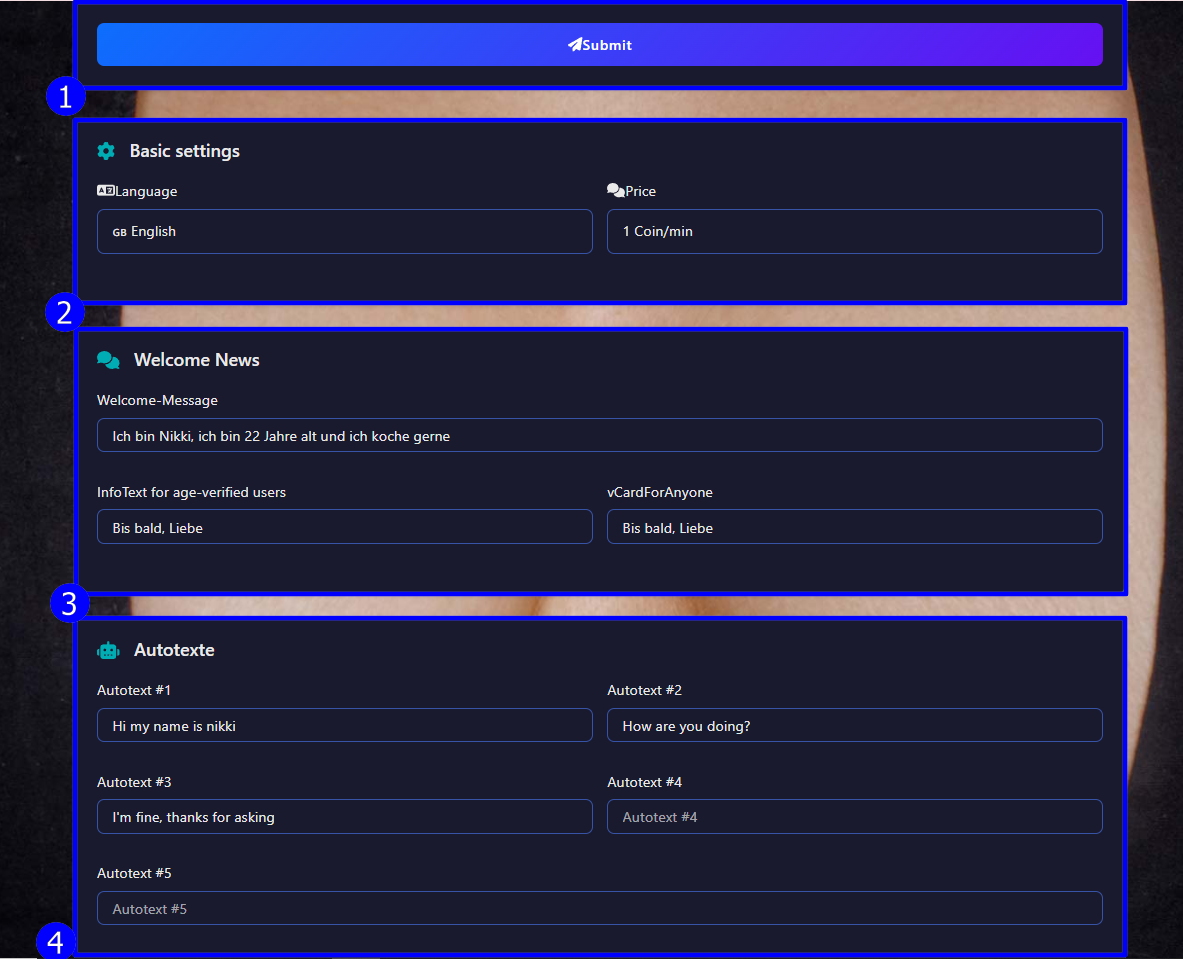Click the Price chat bubbles icon
The height and width of the screenshot is (959, 1183).
pyautogui.click(x=615, y=191)
